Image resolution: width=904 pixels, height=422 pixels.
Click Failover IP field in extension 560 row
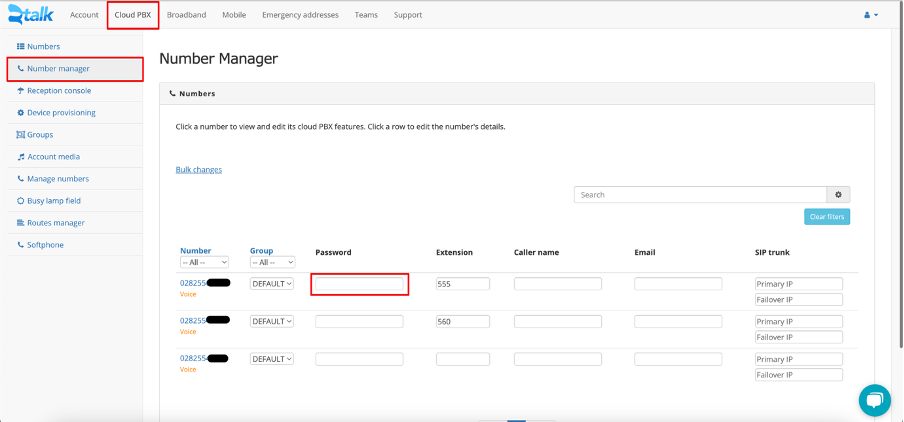click(799, 337)
